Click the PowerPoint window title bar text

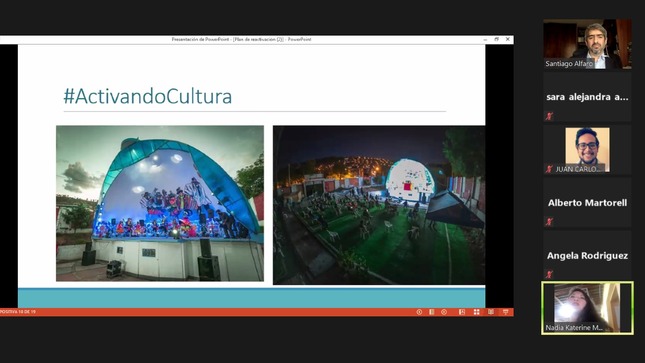[x=241, y=40]
